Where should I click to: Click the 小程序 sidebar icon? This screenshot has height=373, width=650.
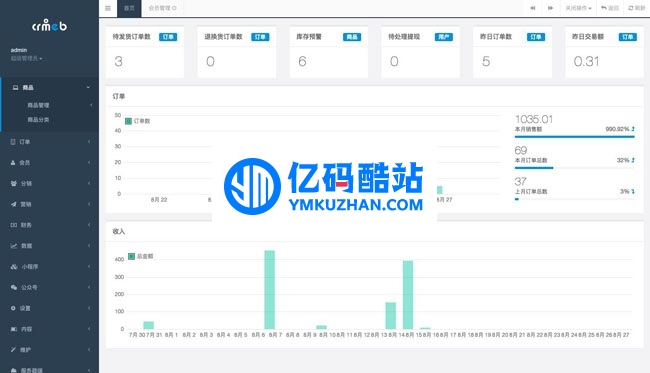click(x=14, y=266)
